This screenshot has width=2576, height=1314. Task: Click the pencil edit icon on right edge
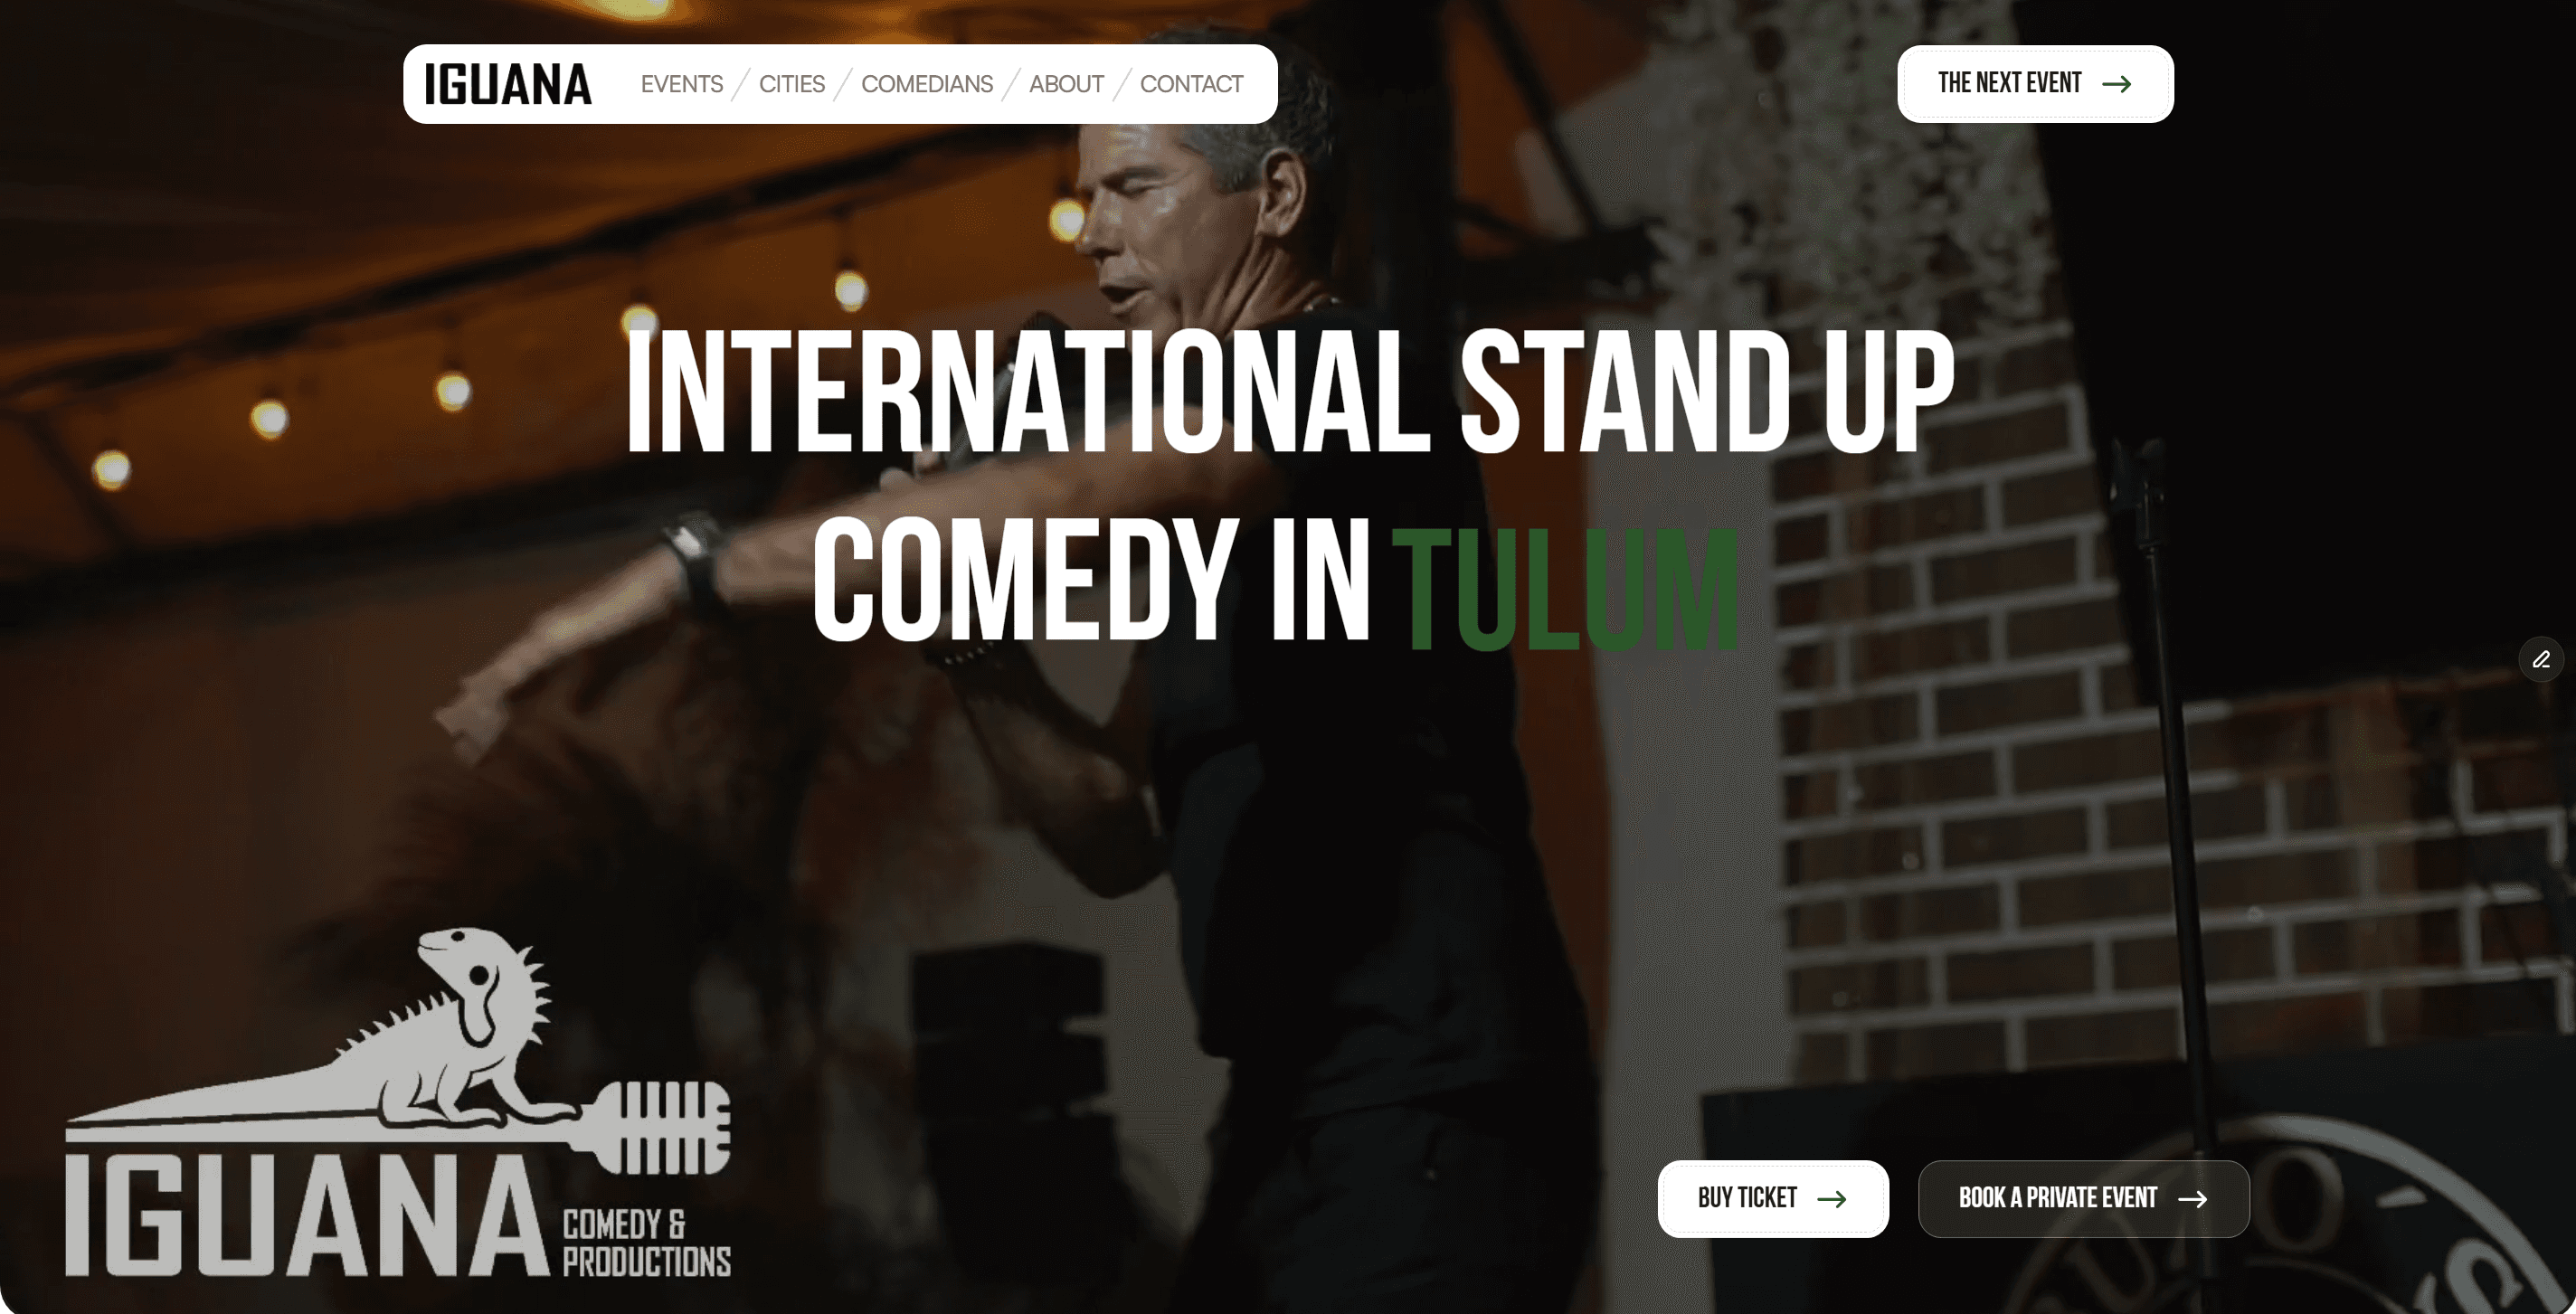(x=2540, y=659)
